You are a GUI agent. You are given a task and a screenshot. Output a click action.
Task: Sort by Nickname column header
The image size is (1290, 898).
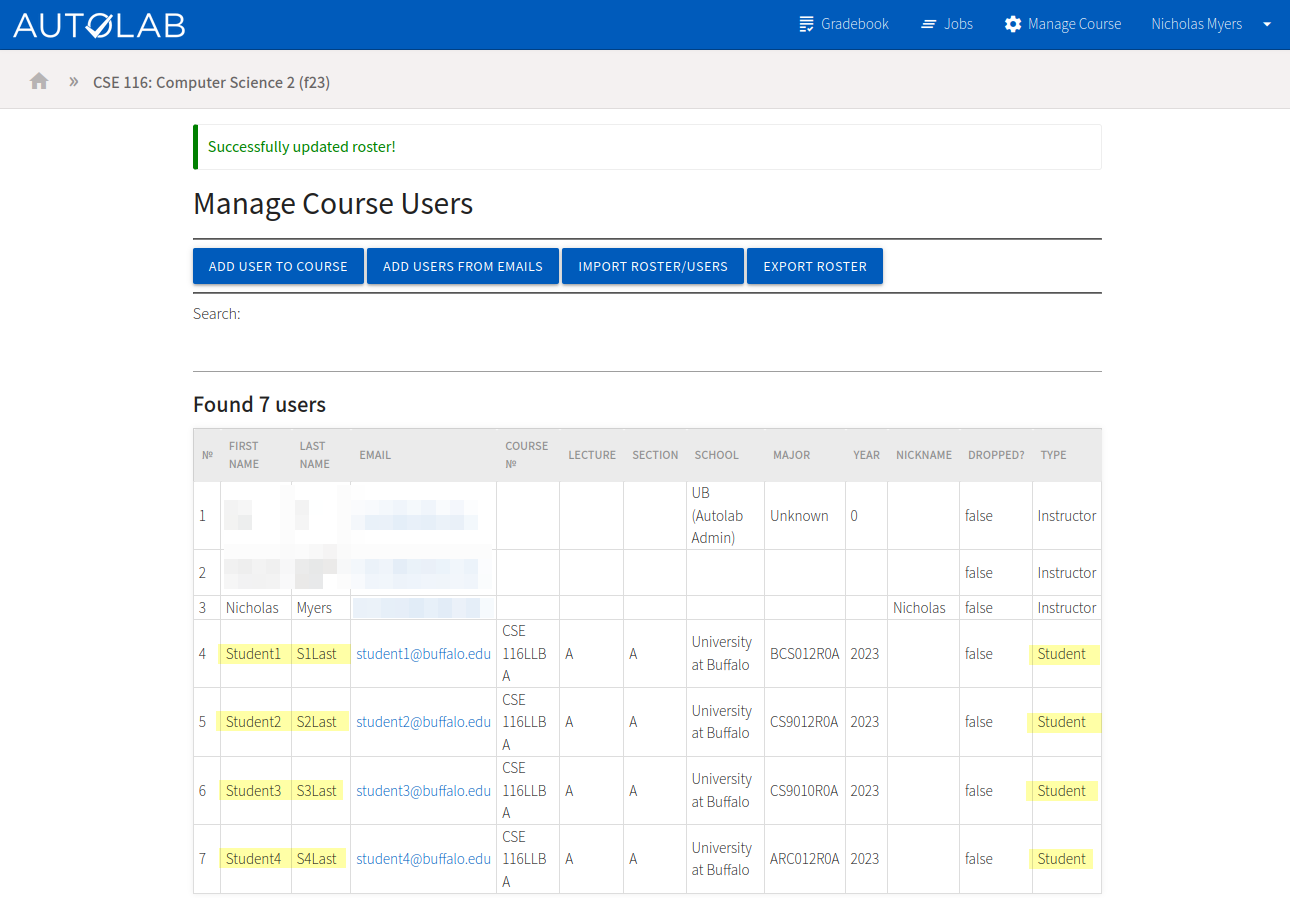tap(924, 455)
